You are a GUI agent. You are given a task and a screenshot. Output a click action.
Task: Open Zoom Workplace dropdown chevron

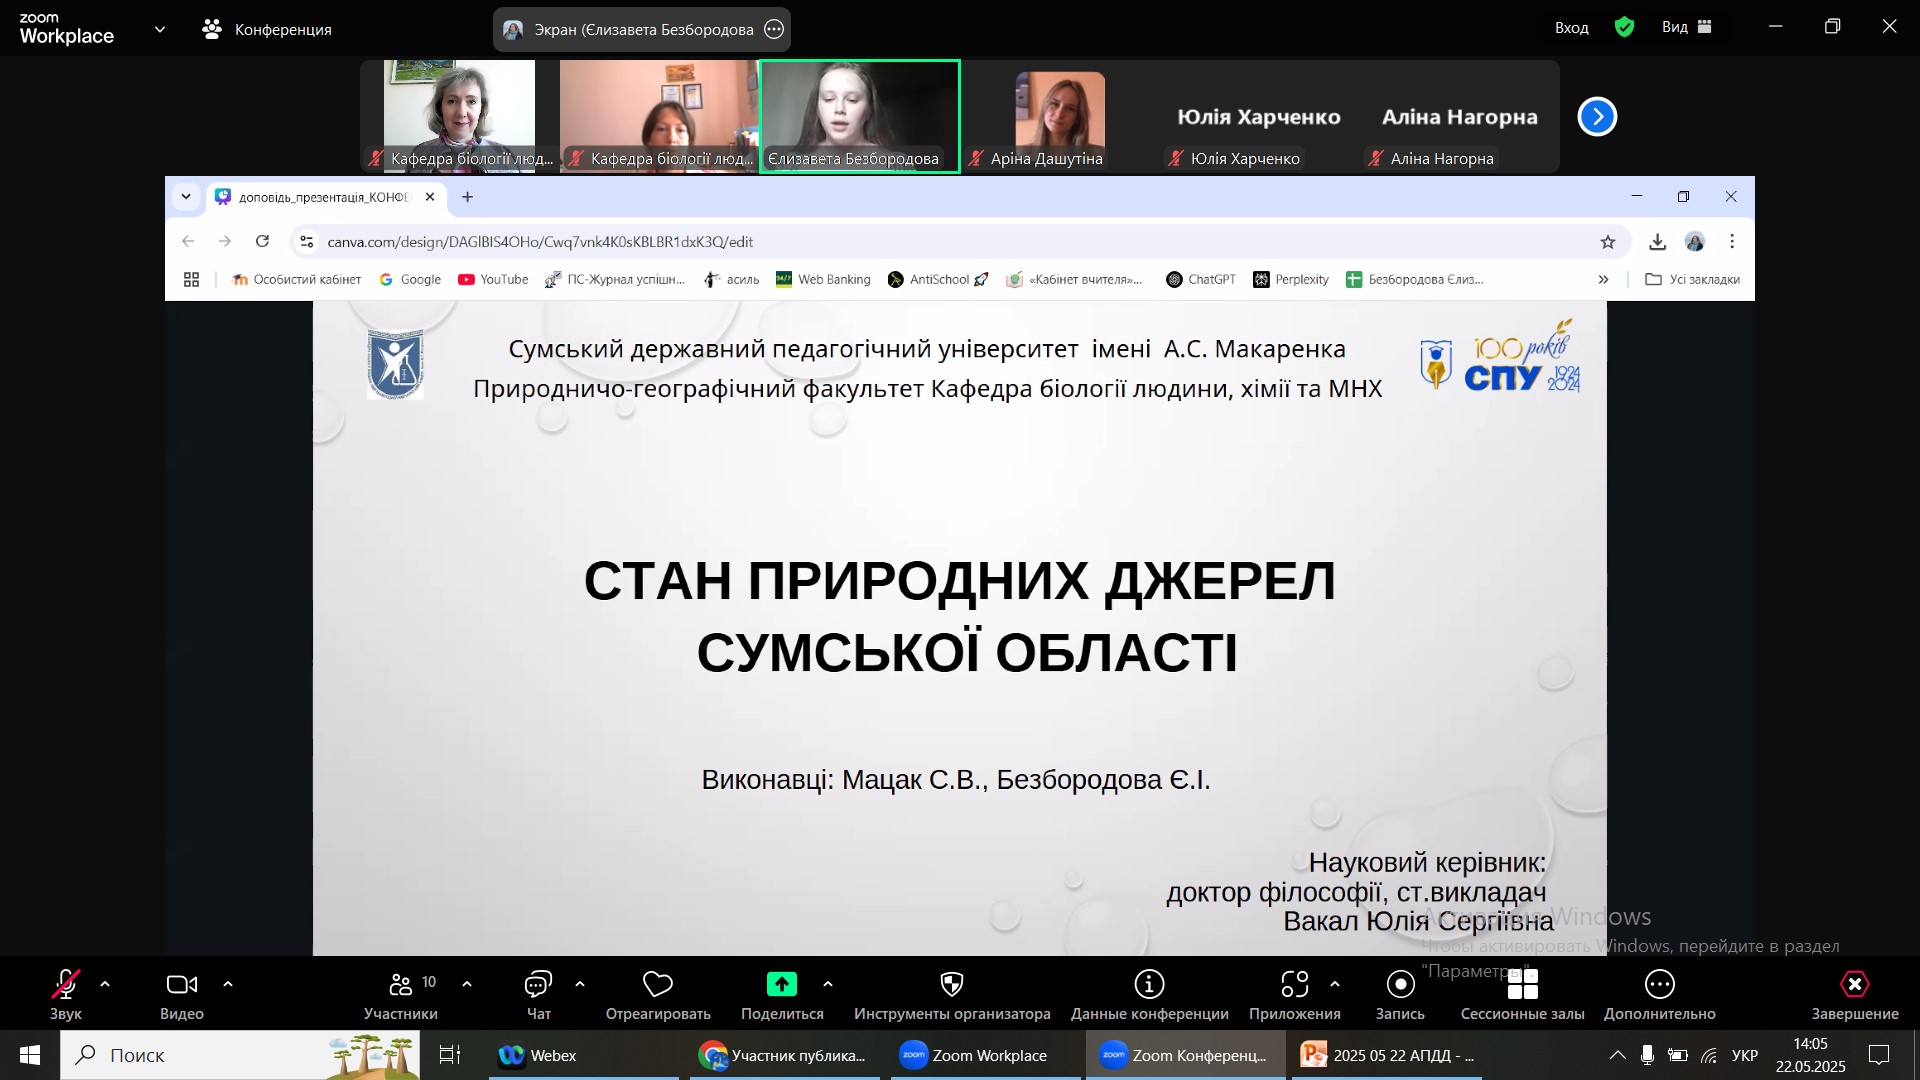(160, 29)
